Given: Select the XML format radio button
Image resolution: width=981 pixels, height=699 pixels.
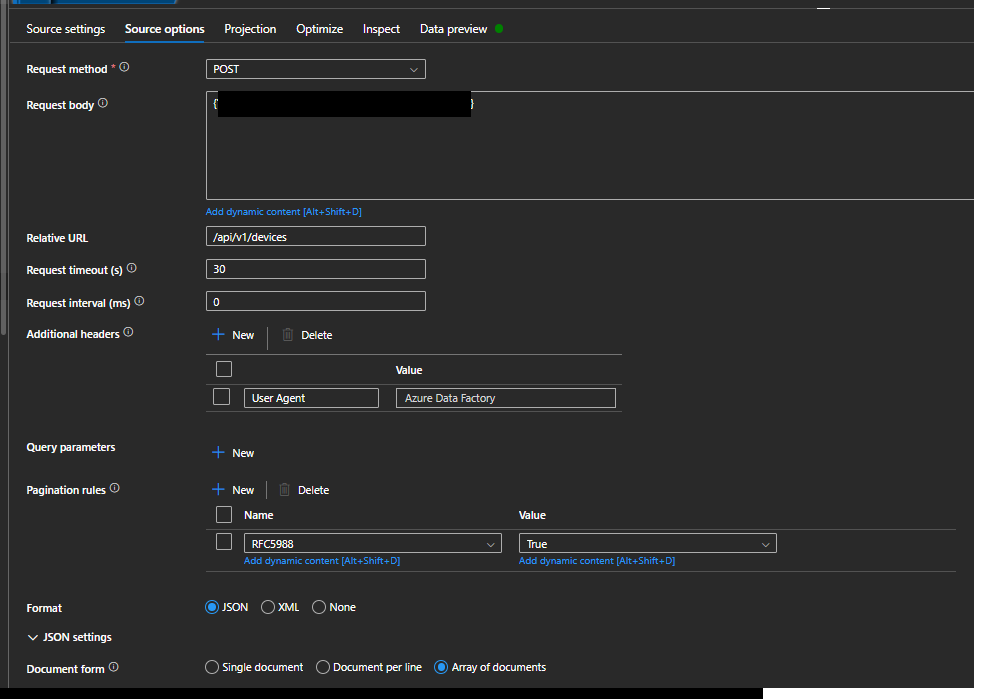Looking at the screenshot, I should (x=267, y=607).
